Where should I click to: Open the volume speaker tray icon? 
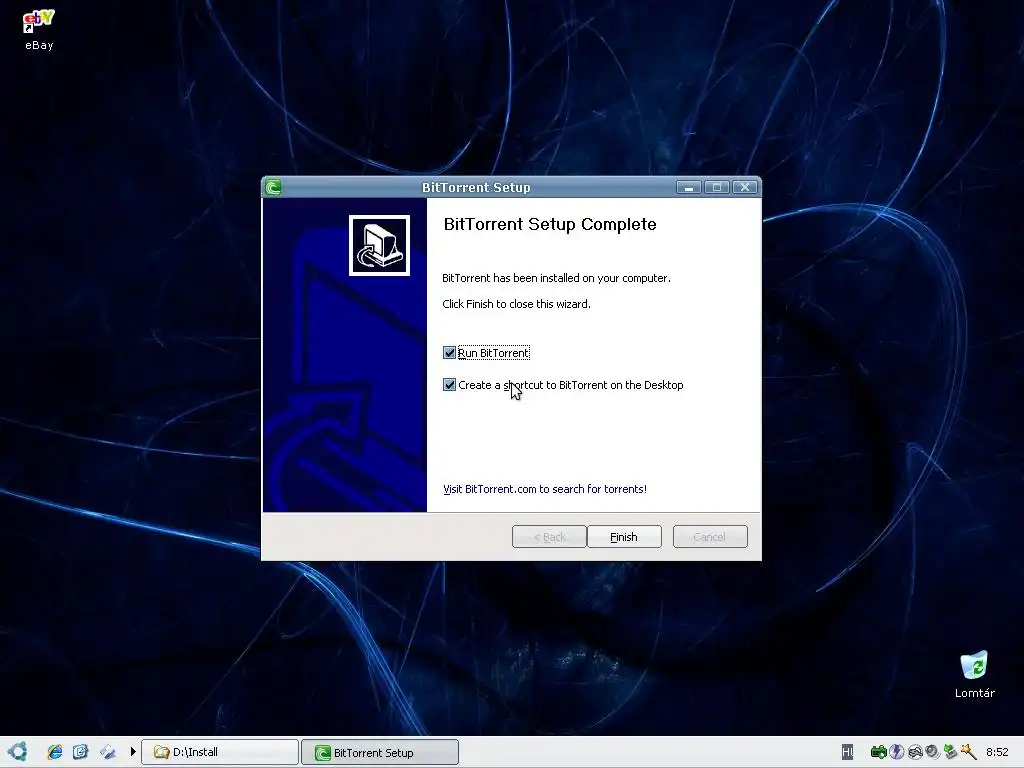932,752
